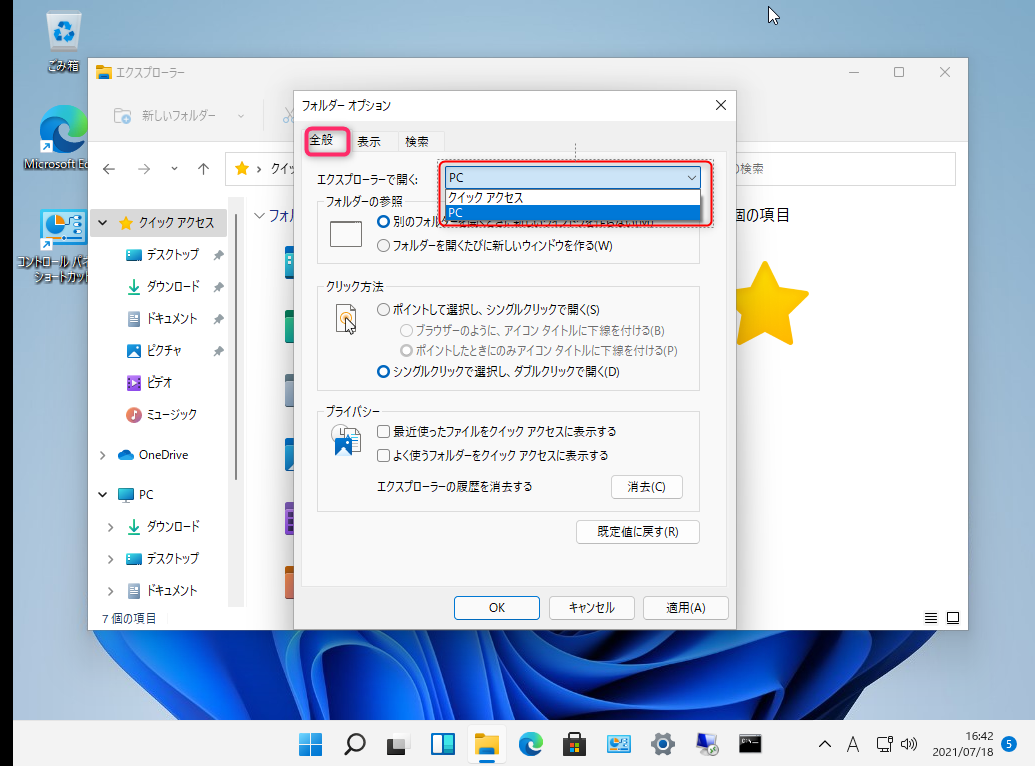Click キャンセル in Folder Options
1035x766 pixels.
(x=591, y=608)
